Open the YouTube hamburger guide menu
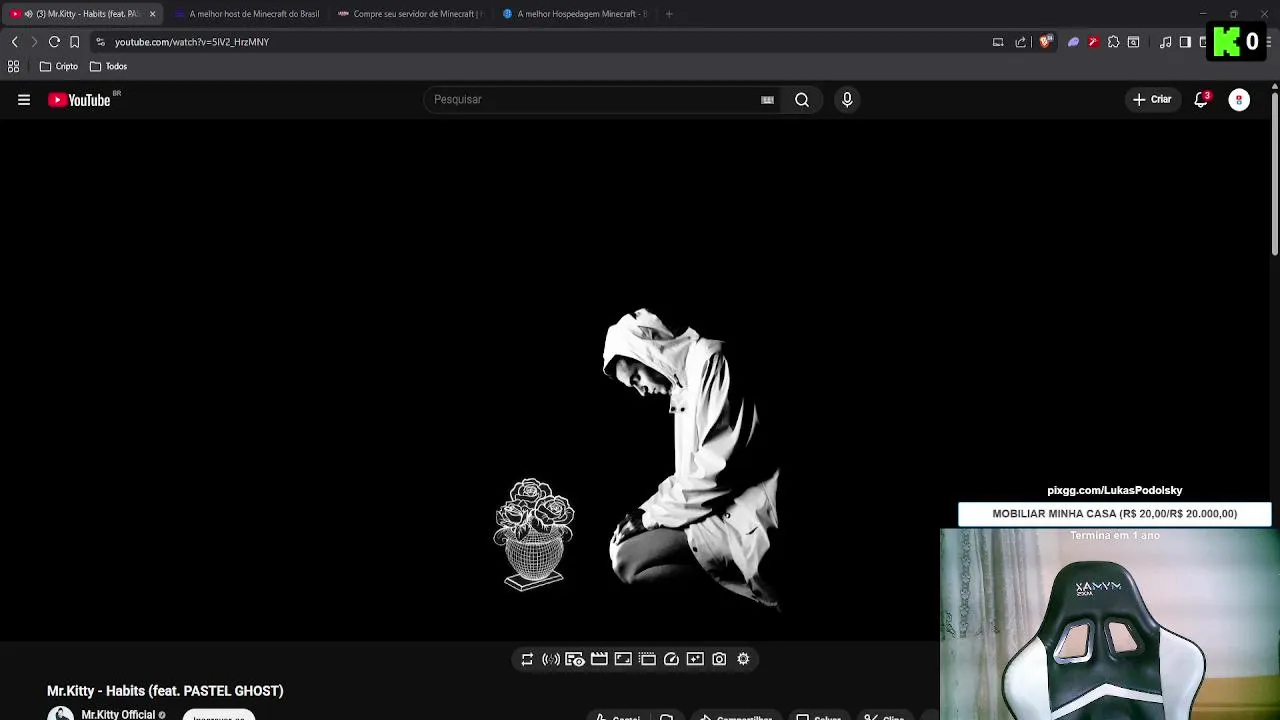The width and height of the screenshot is (1280, 720). [24, 99]
